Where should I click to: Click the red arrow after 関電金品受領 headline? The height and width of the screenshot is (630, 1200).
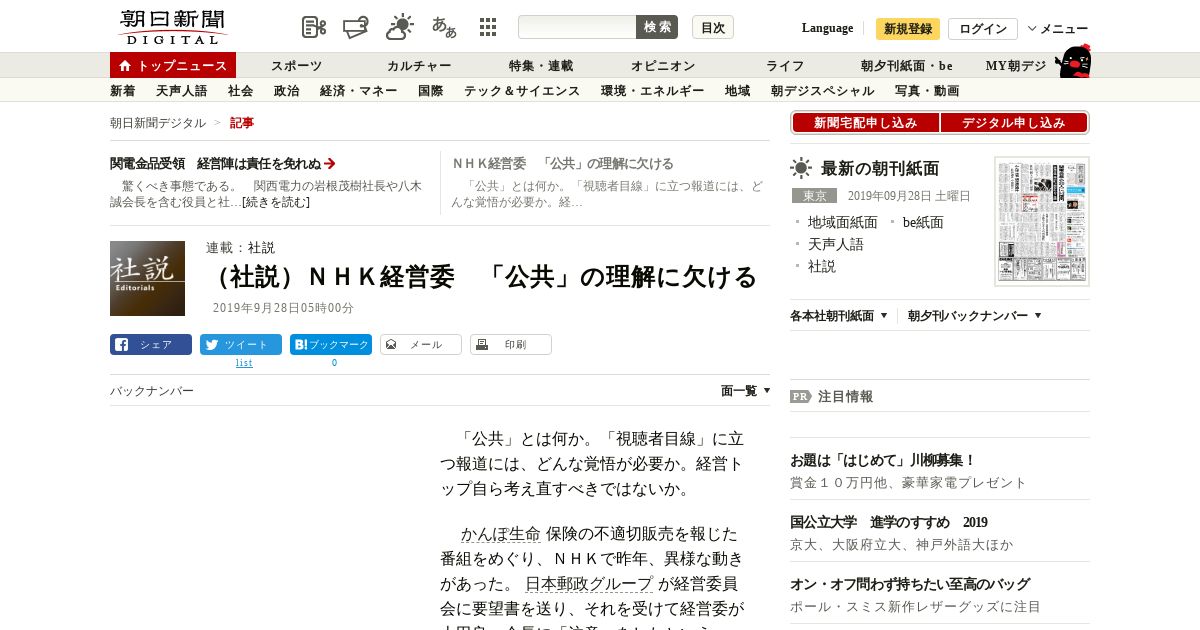click(330, 163)
